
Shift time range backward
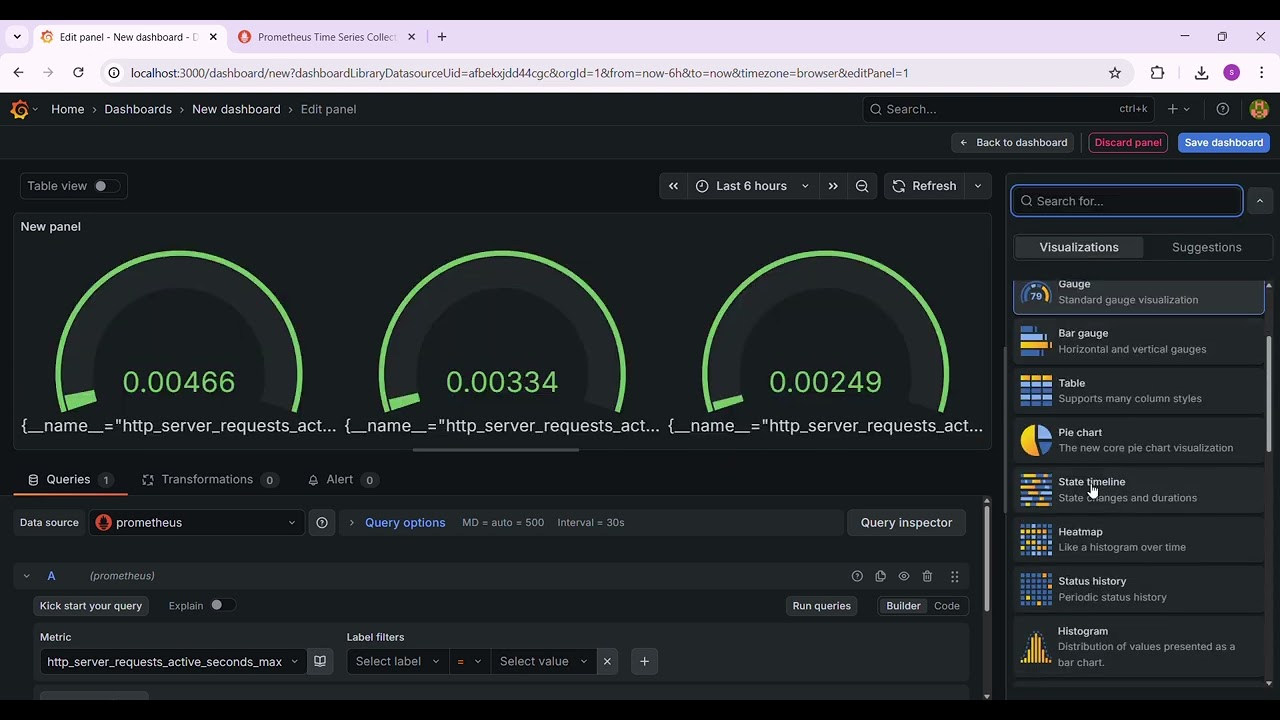(x=673, y=186)
